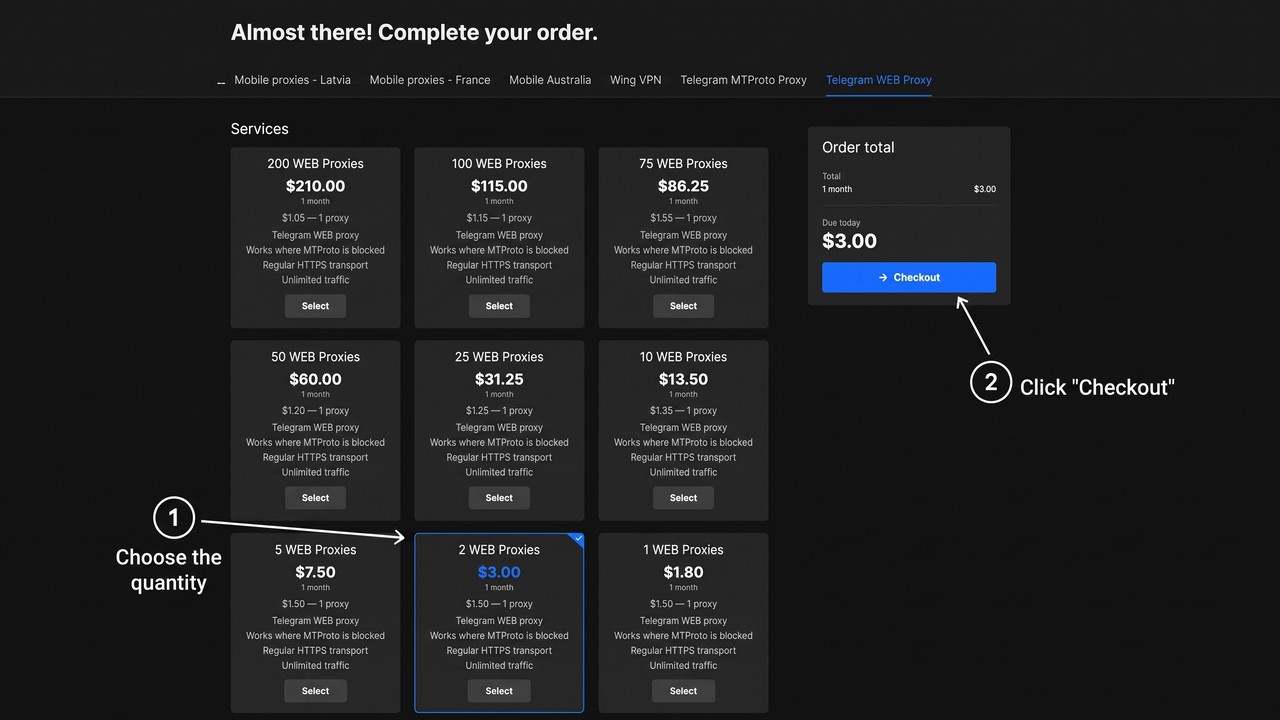Click the $86.25 price
Image resolution: width=1280 pixels, height=720 pixels.
(x=683, y=186)
